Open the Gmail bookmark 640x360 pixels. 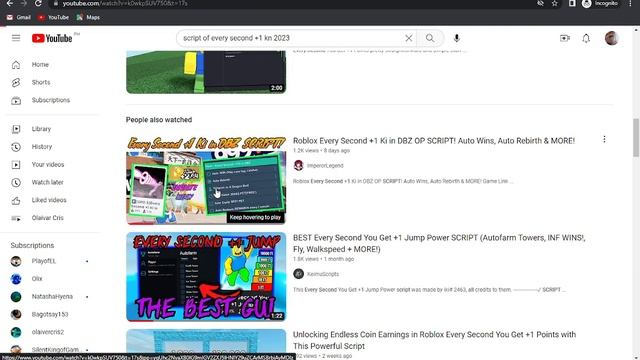click(x=19, y=17)
